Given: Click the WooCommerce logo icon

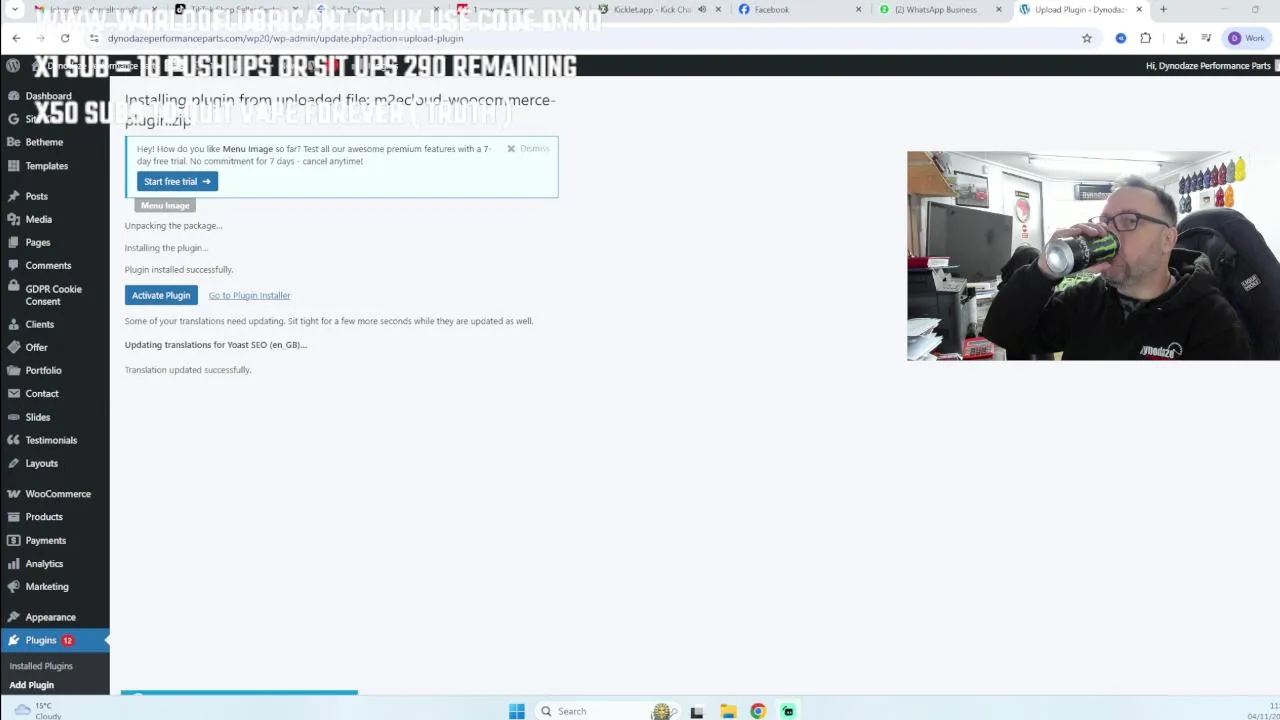Looking at the screenshot, I should (x=13, y=494).
